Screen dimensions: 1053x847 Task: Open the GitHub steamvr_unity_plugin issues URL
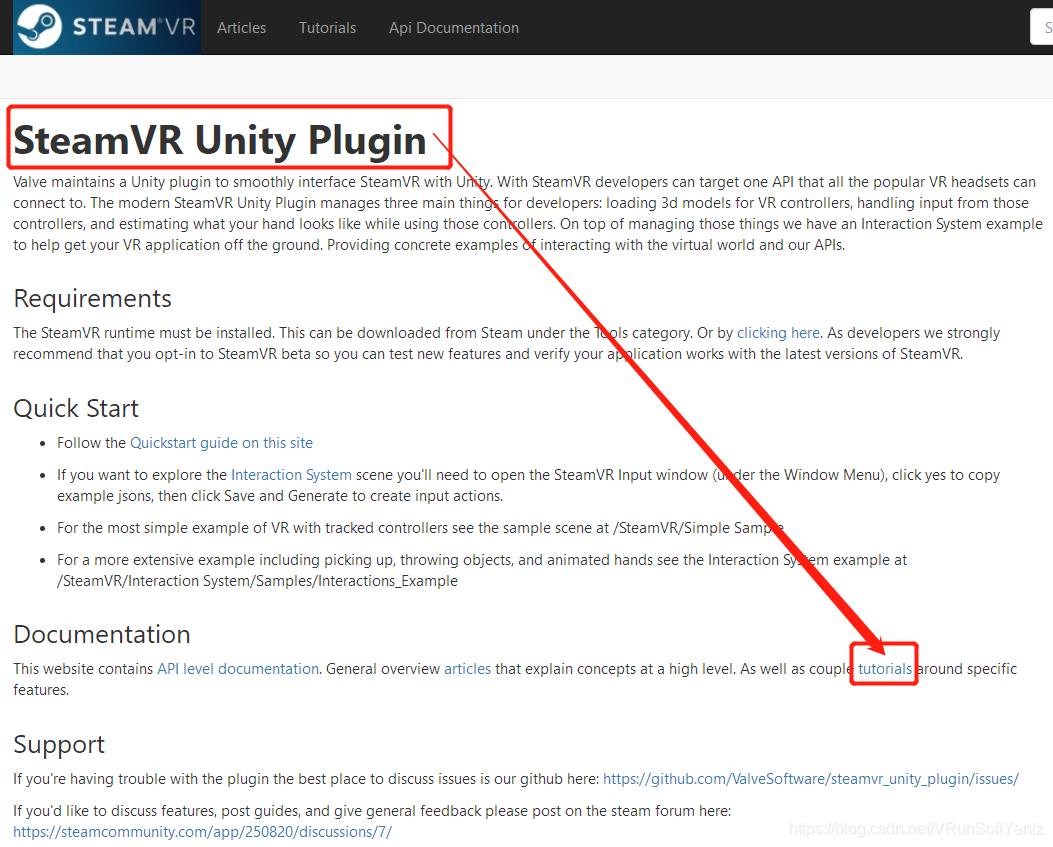tap(811, 779)
